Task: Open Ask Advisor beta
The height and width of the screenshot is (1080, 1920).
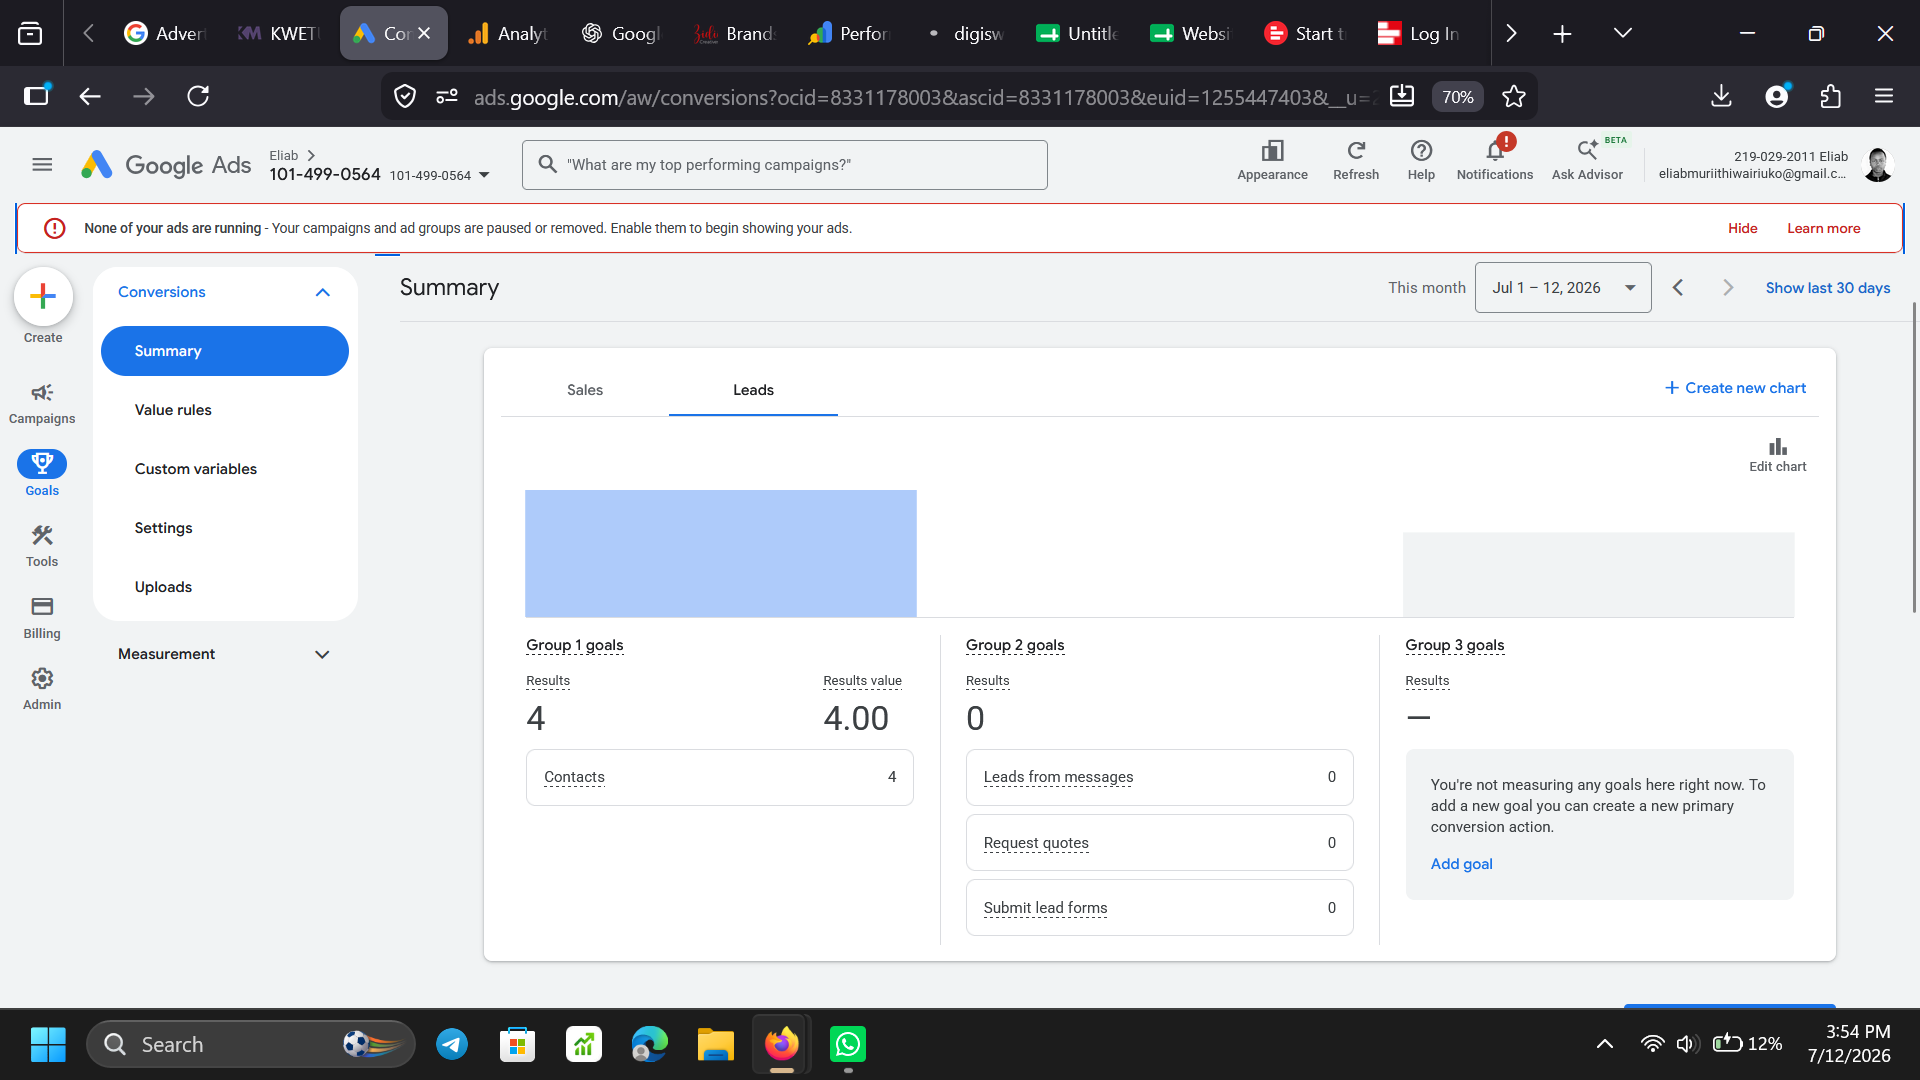Action: click(x=1587, y=160)
